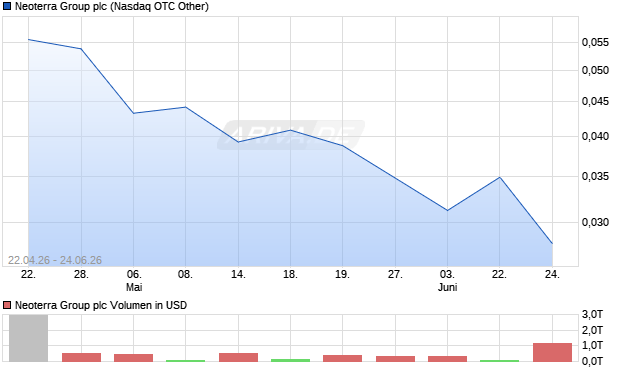The image size is (620, 371).
Task: Select the large gray volume bar
Action: 28,338
